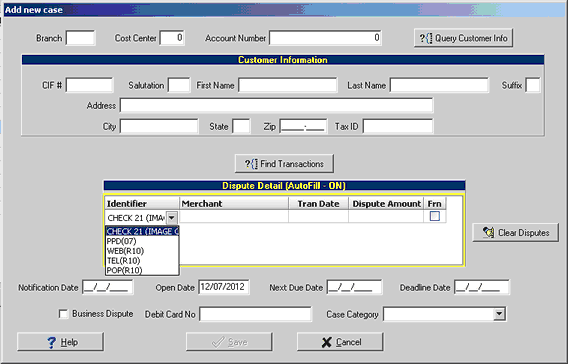
Task: Click the First Name field
Action: tap(288, 85)
